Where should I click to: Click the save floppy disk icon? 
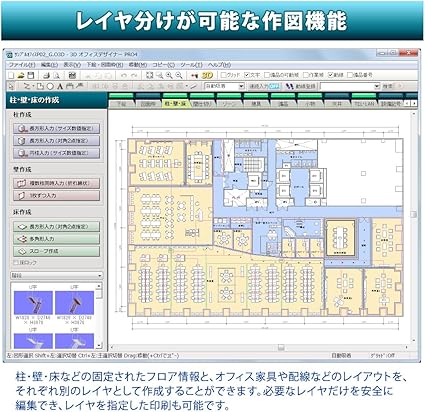[x=31, y=75]
